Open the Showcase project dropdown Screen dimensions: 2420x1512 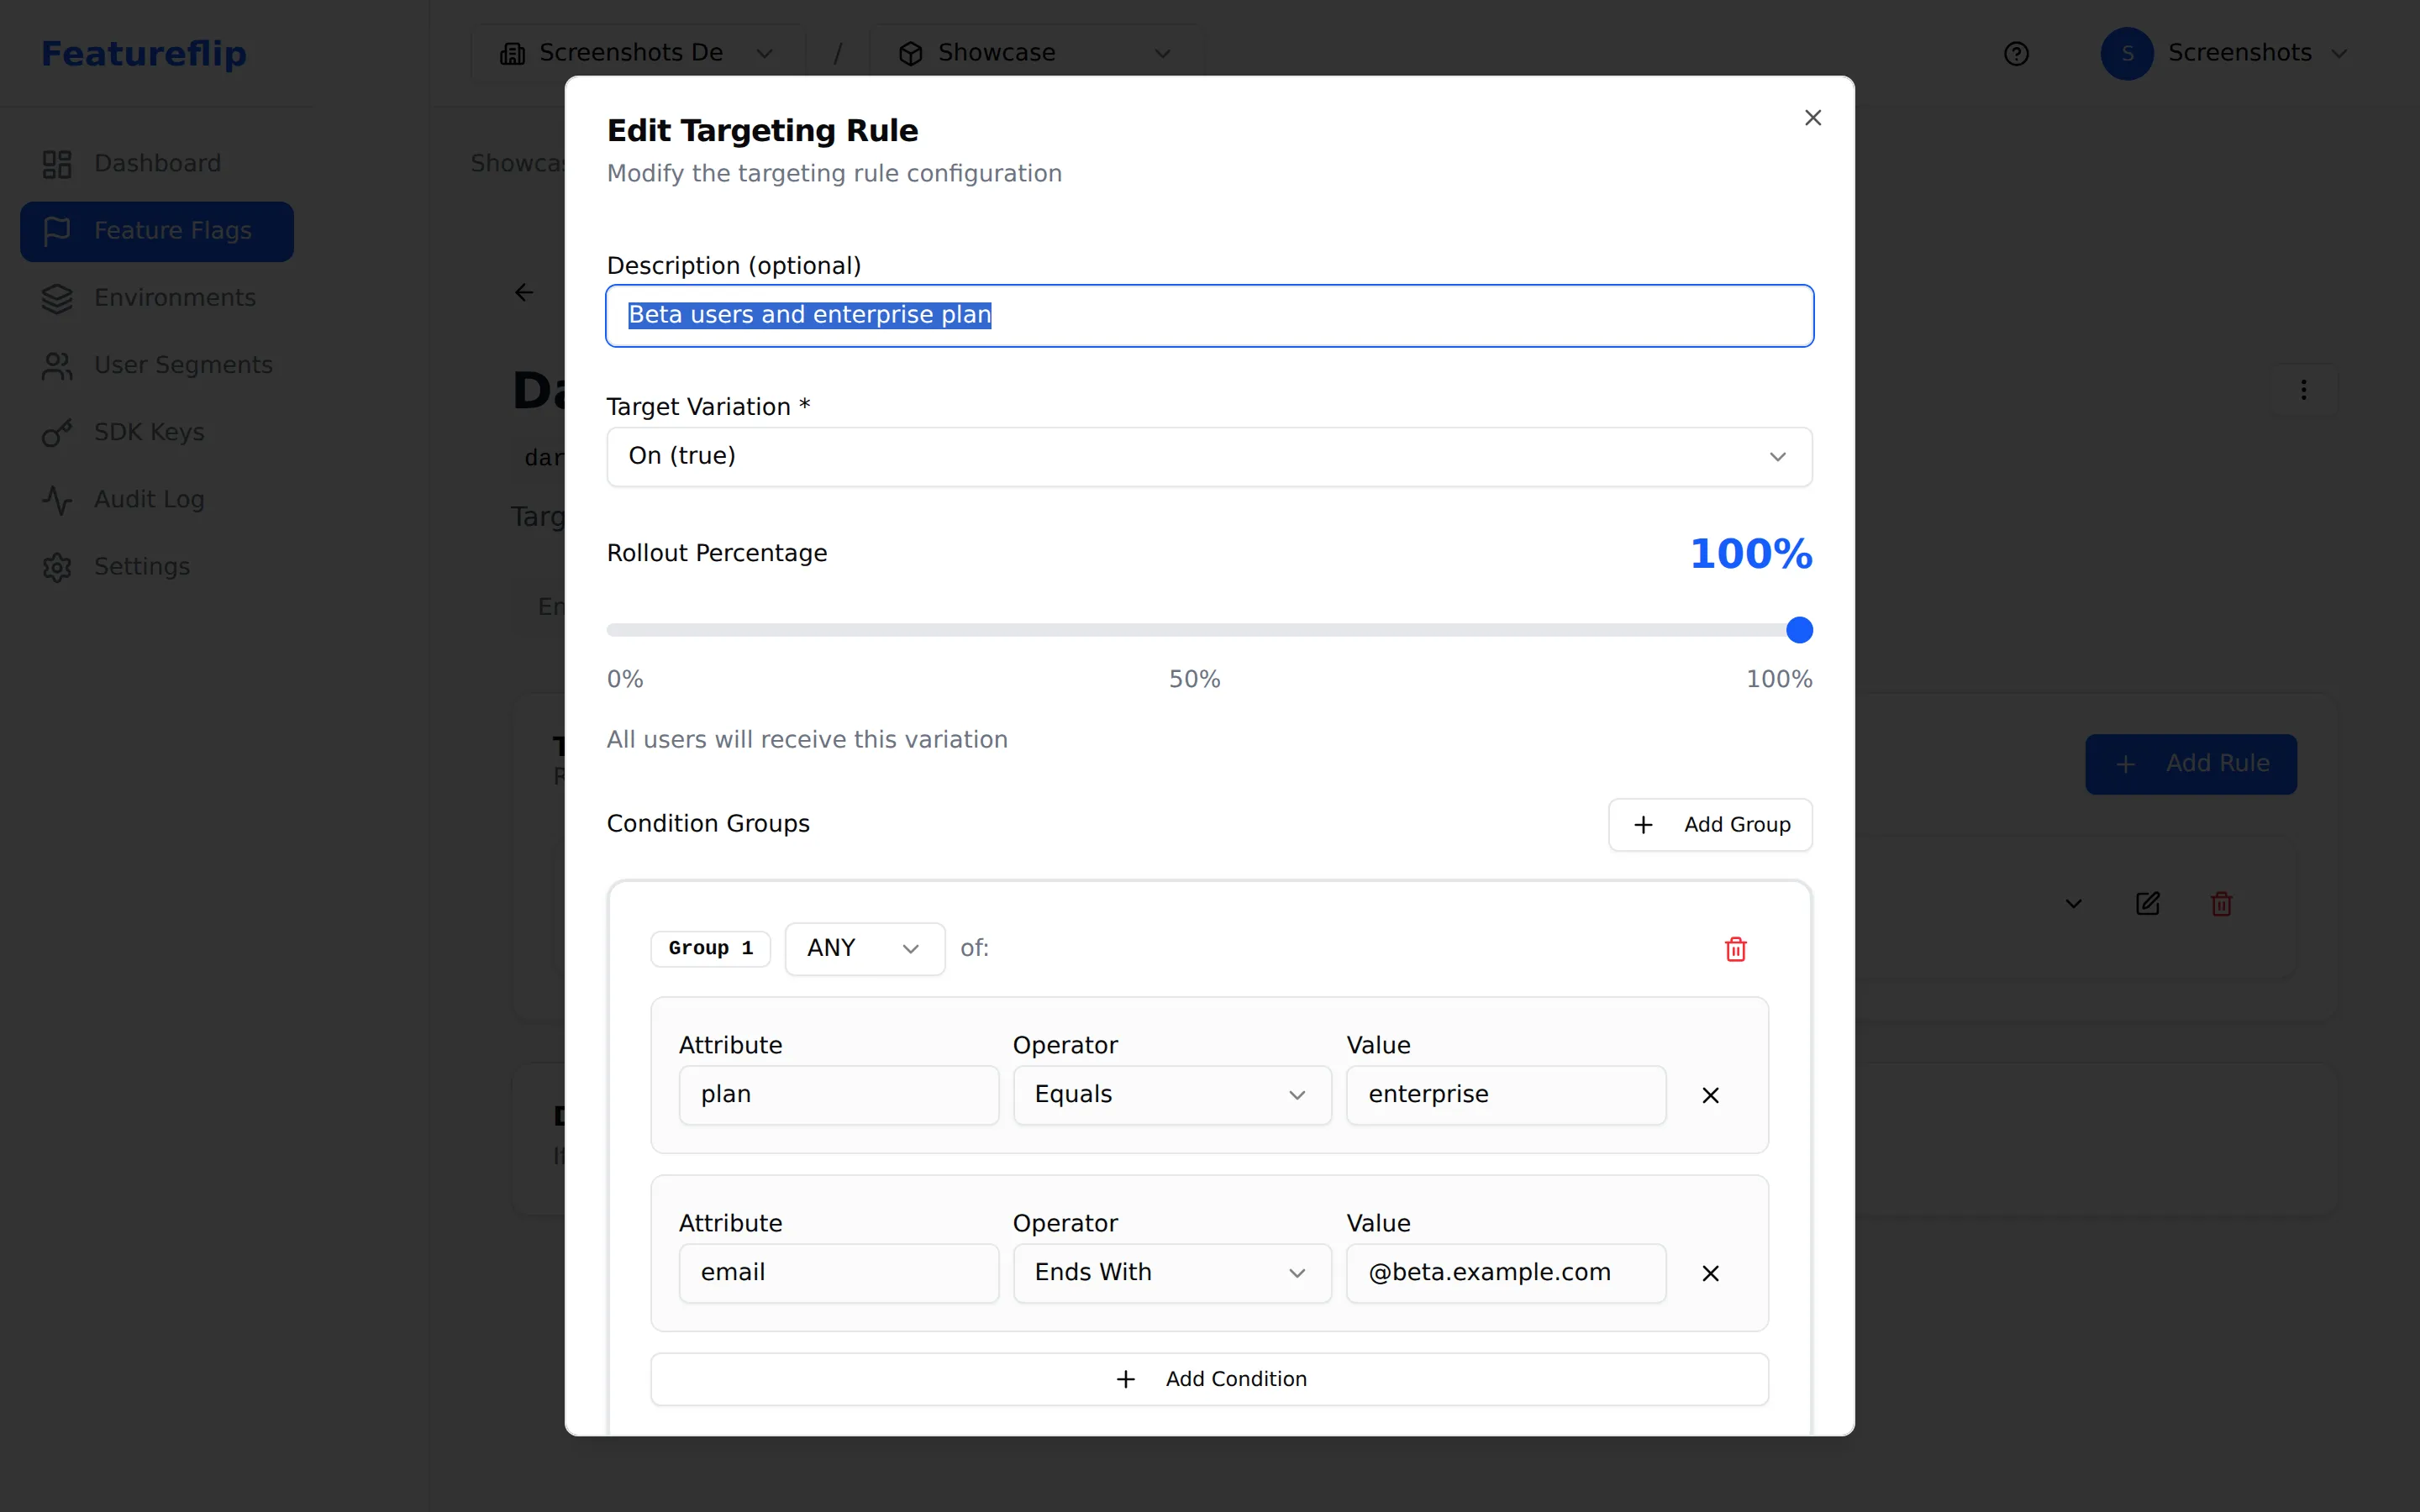pos(1035,53)
